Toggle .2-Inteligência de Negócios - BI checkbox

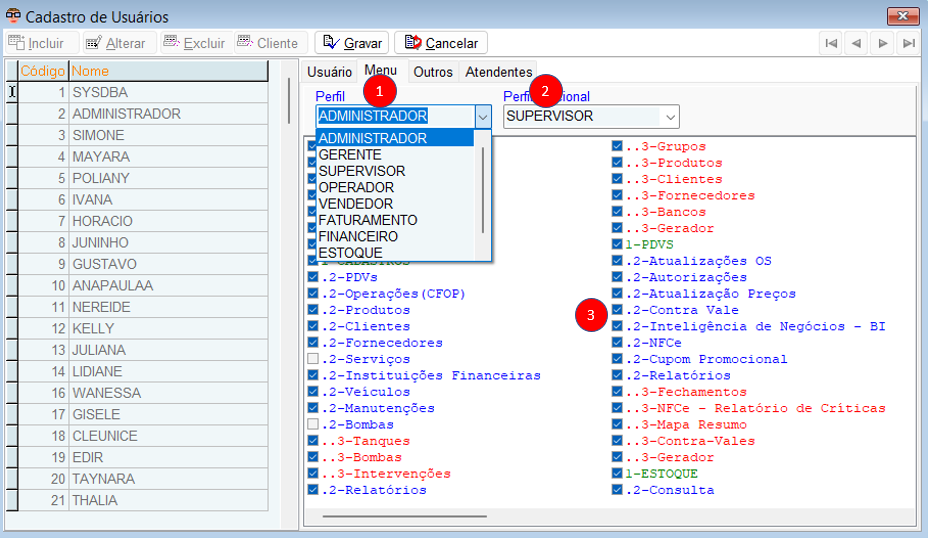(617, 326)
